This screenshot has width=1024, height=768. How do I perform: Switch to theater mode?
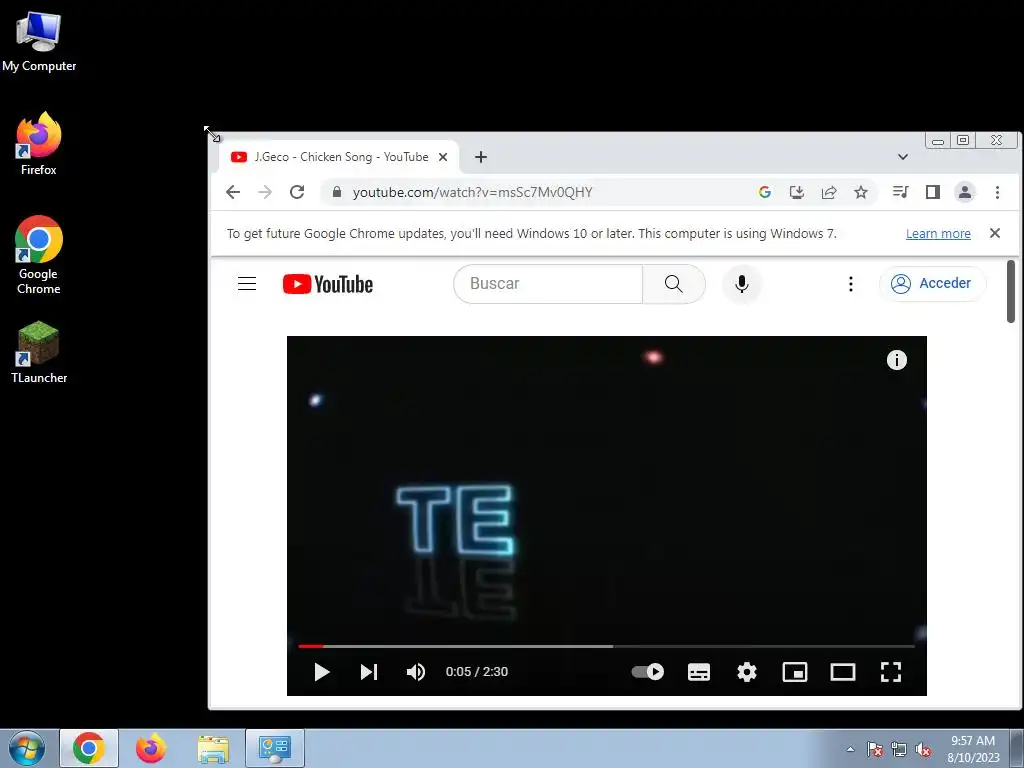[x=842, y=672]
